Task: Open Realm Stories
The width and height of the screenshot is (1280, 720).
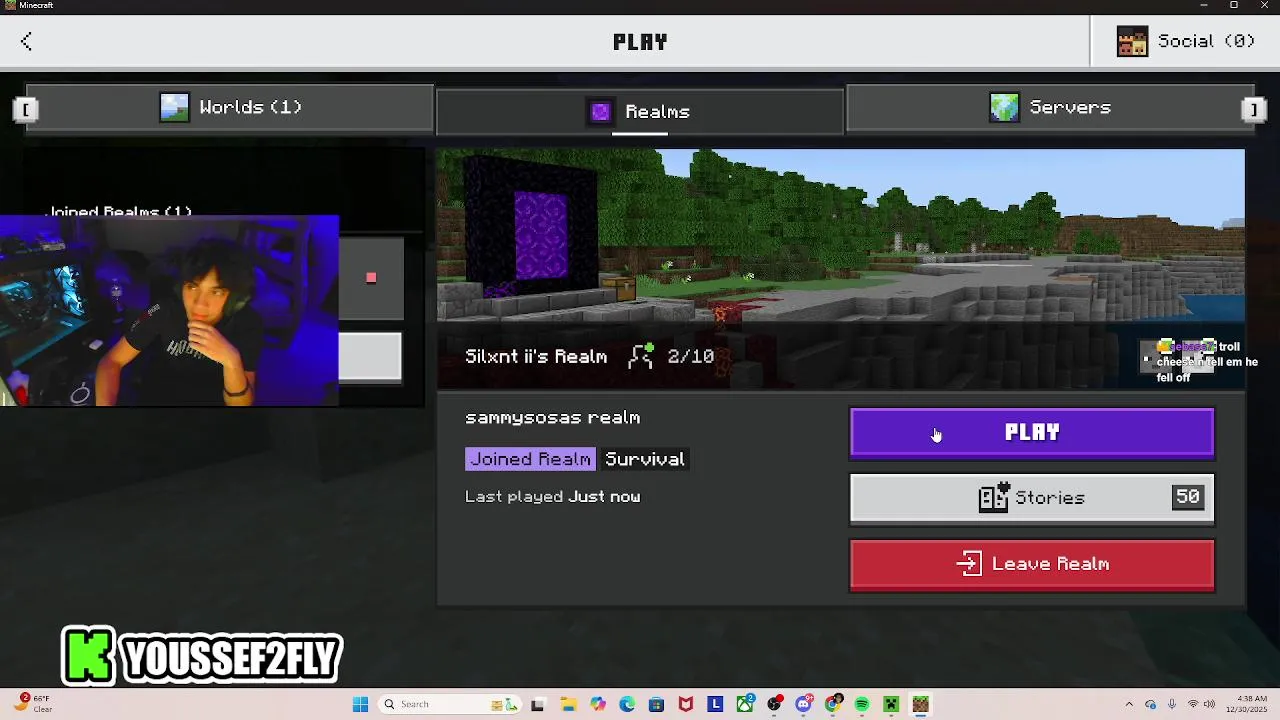Action: (1032, 498)
